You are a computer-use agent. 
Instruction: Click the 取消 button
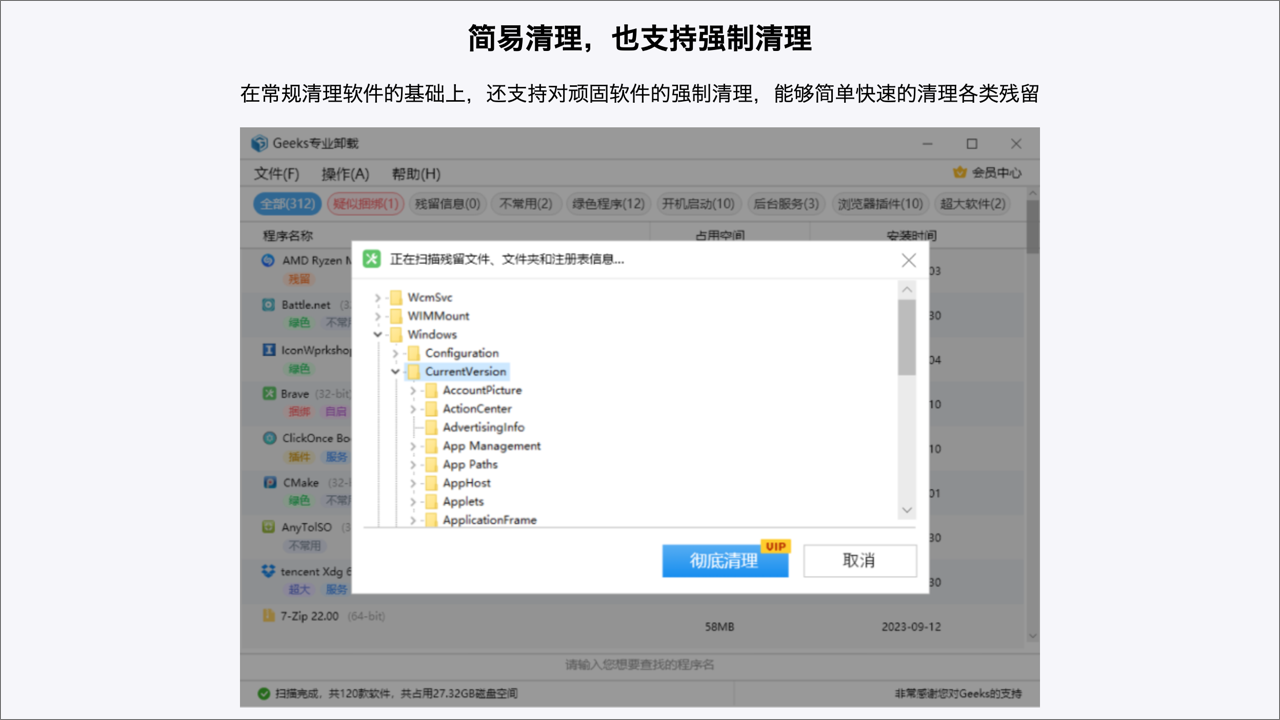point(860,561)
